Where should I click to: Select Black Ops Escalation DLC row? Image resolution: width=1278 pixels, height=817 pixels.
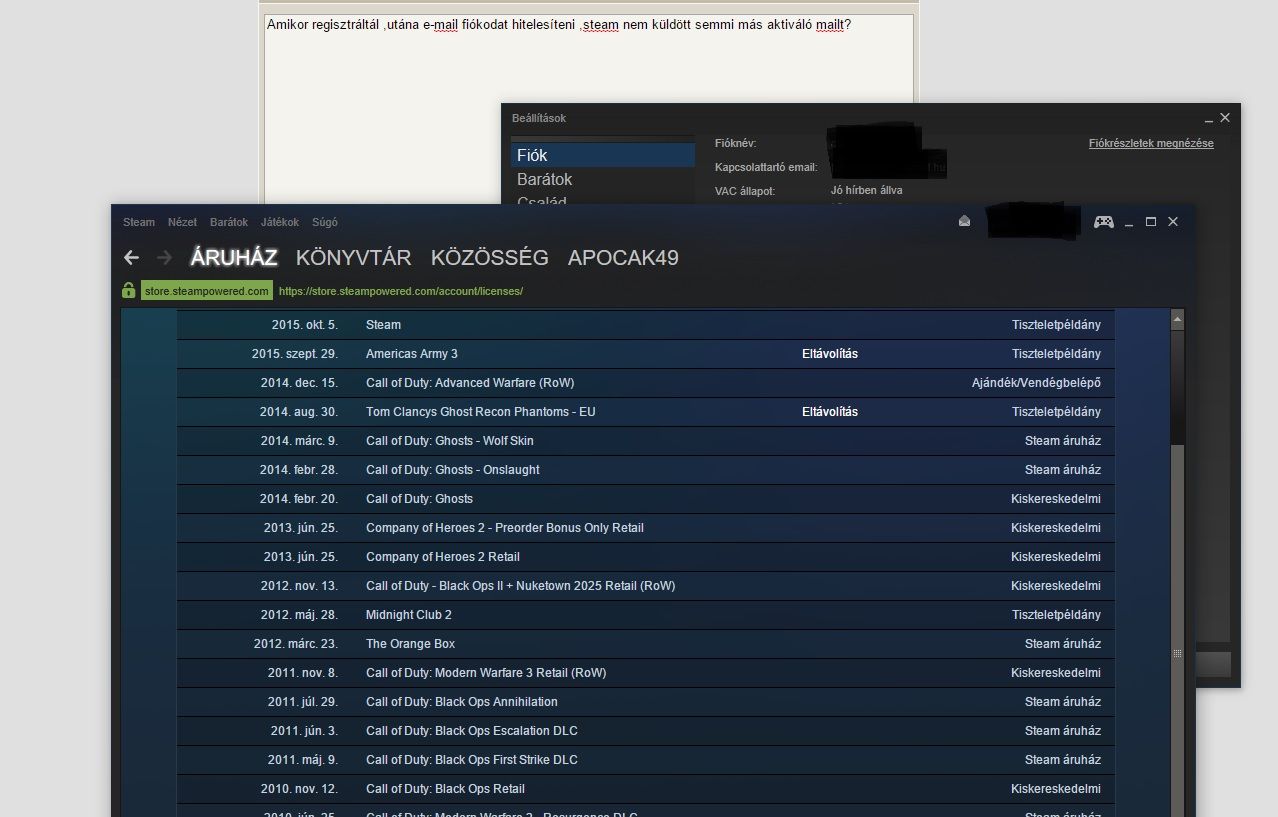pyautogui.click(x=645, y=731)
